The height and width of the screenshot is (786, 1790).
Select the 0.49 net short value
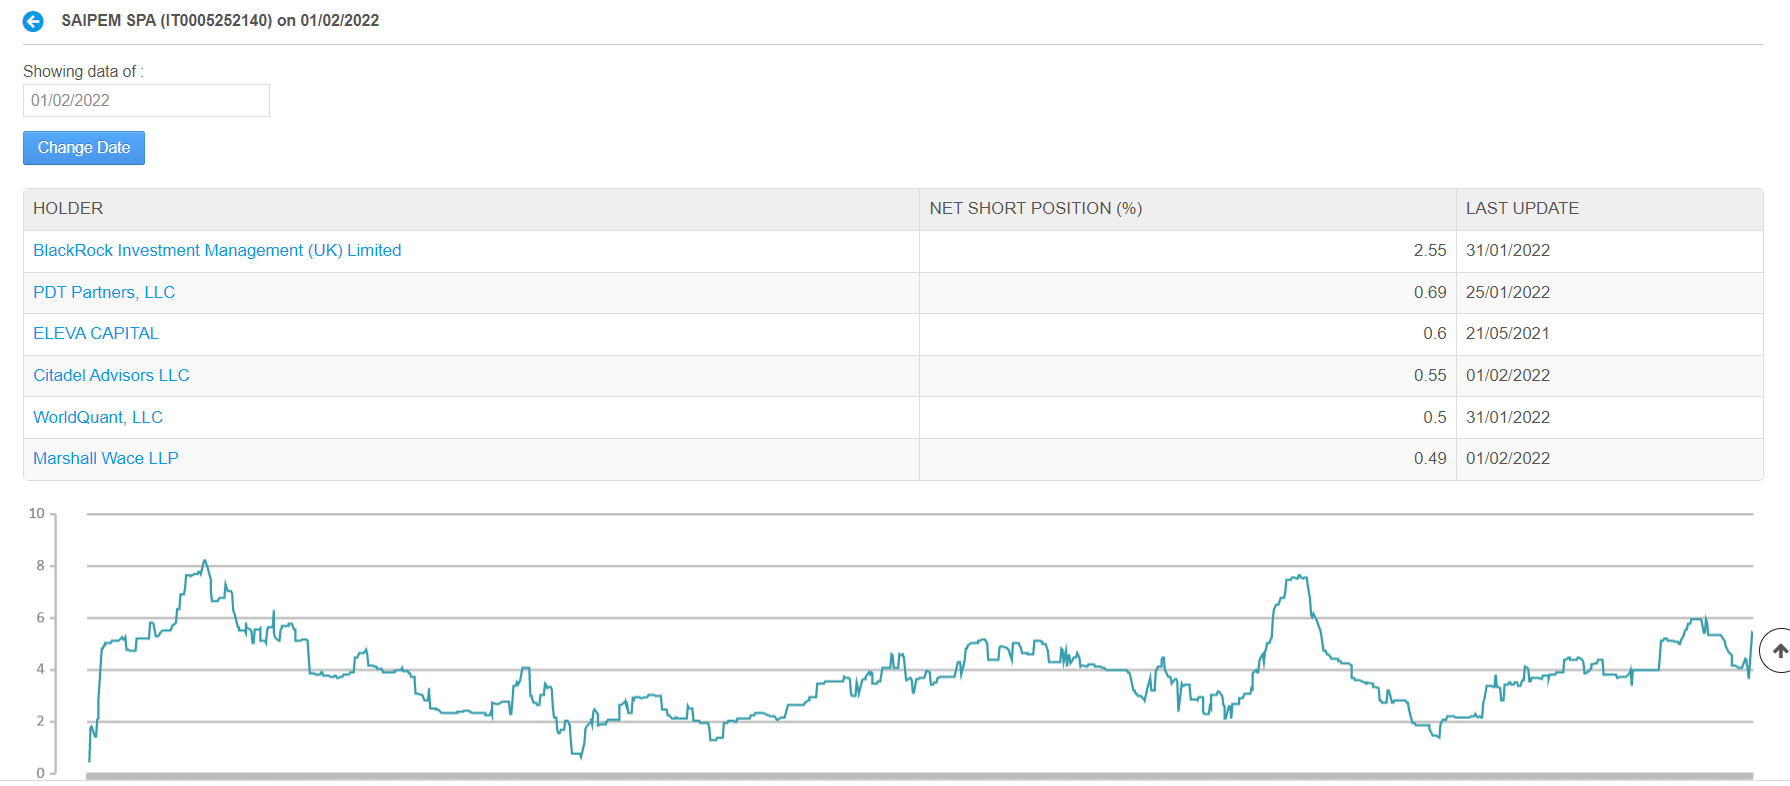click(1430, 459)
